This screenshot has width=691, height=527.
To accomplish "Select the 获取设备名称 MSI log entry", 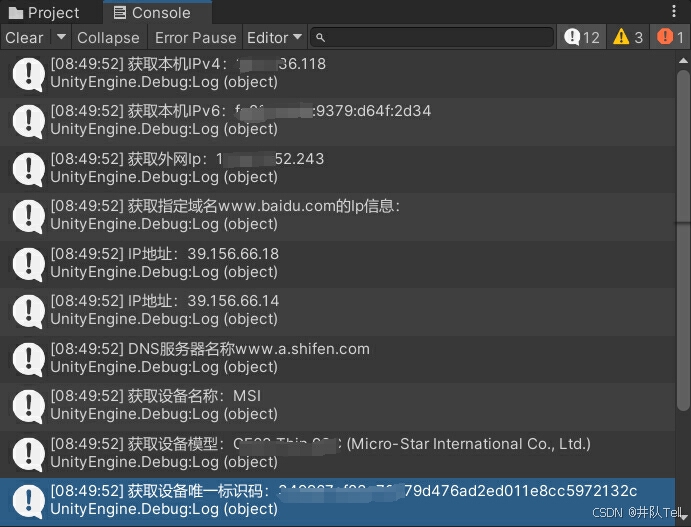I will tap(338, 405).
